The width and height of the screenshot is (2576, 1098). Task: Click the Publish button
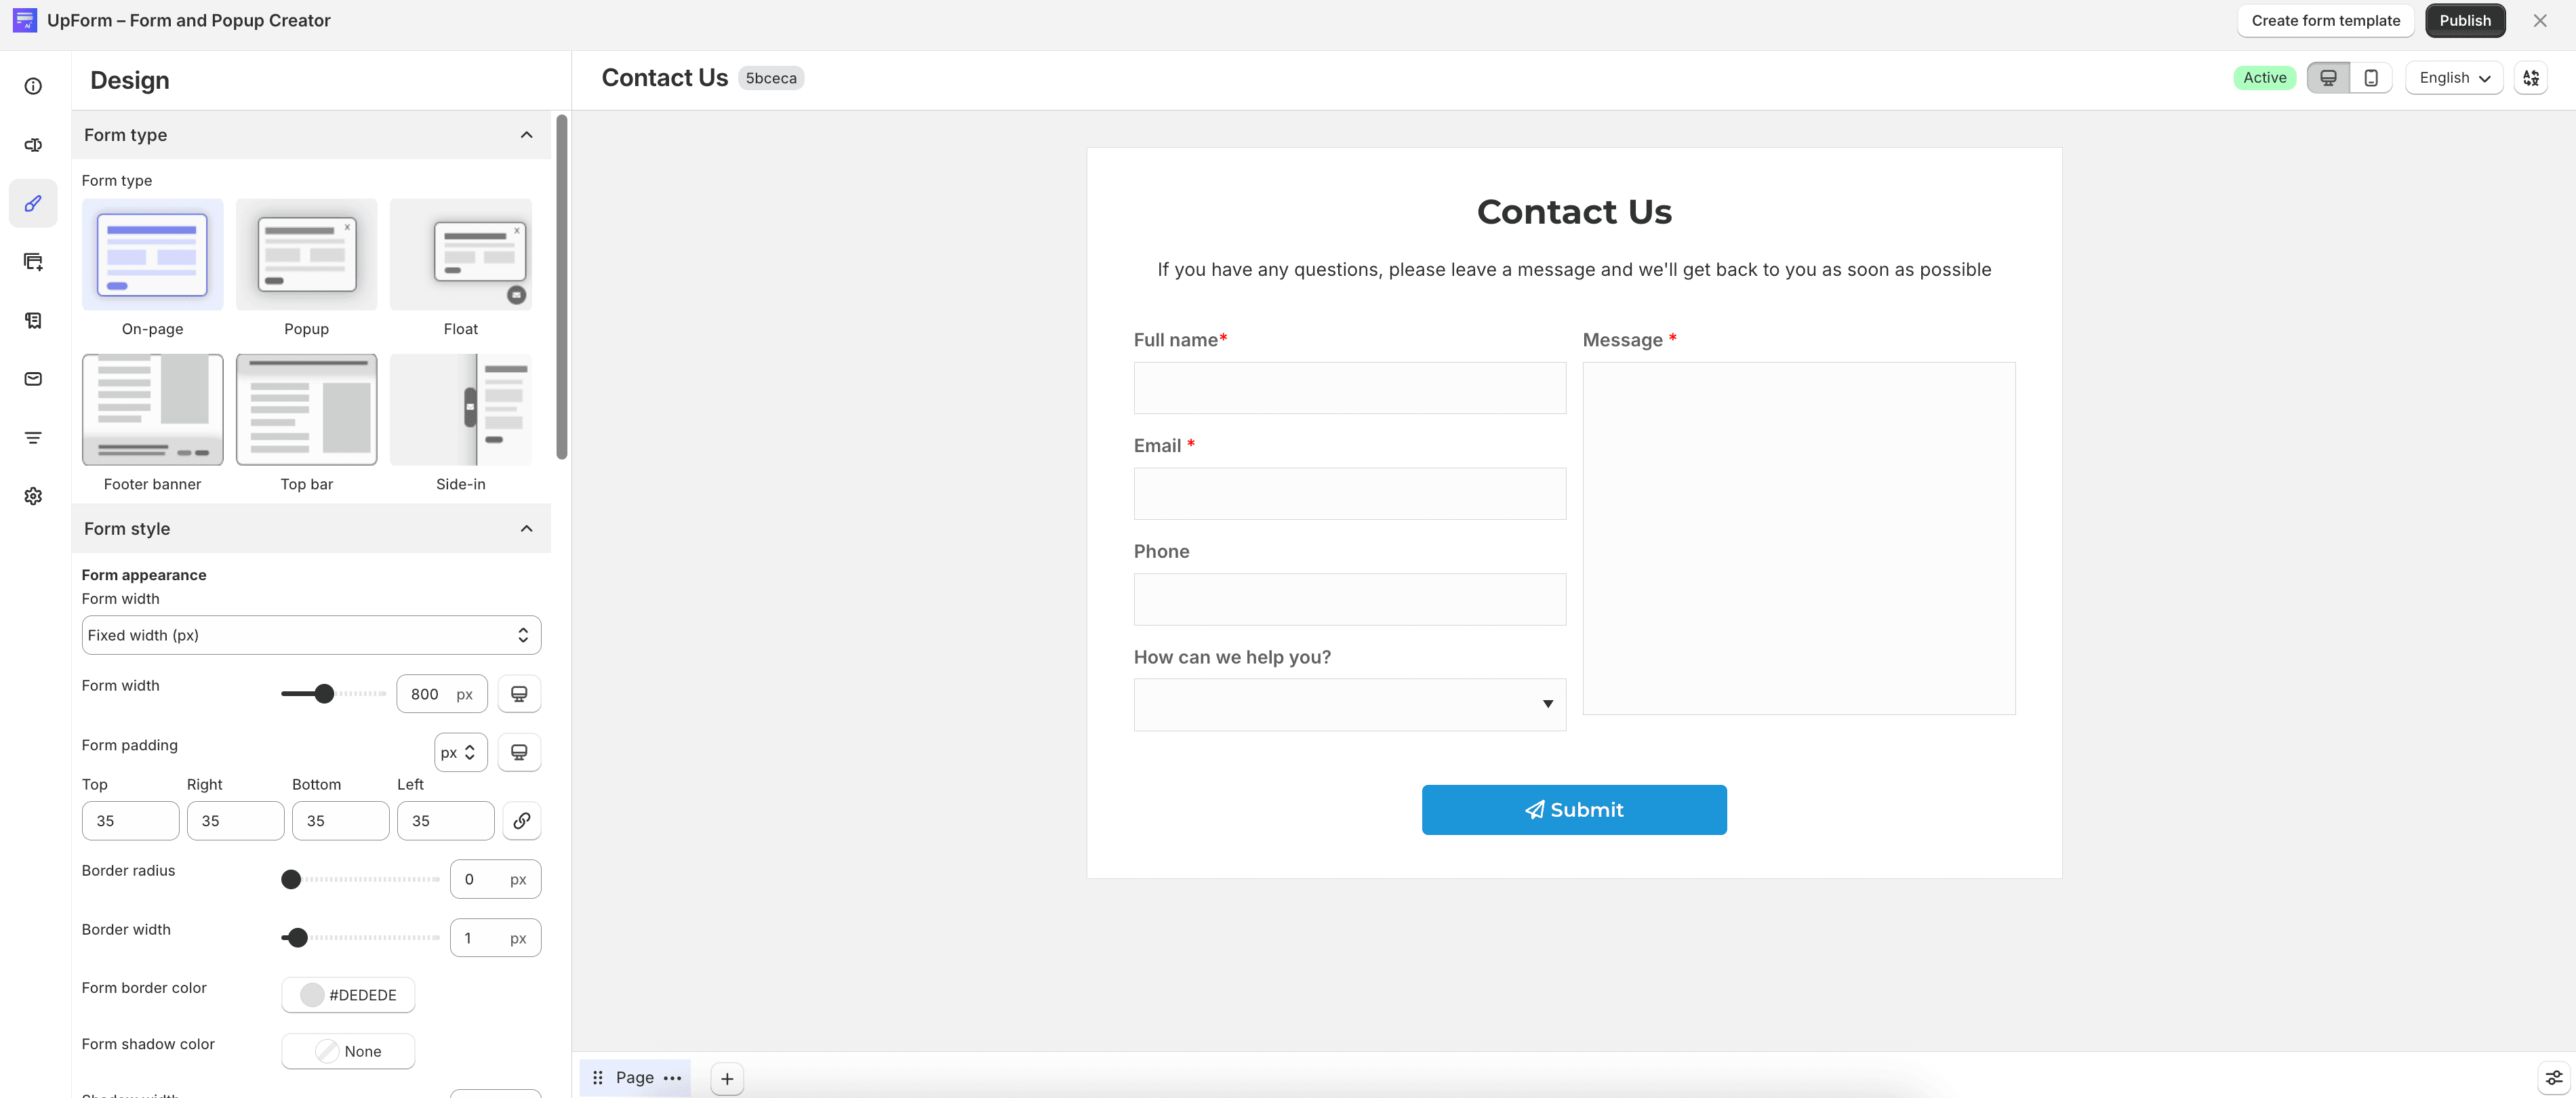click(2464, 20)
